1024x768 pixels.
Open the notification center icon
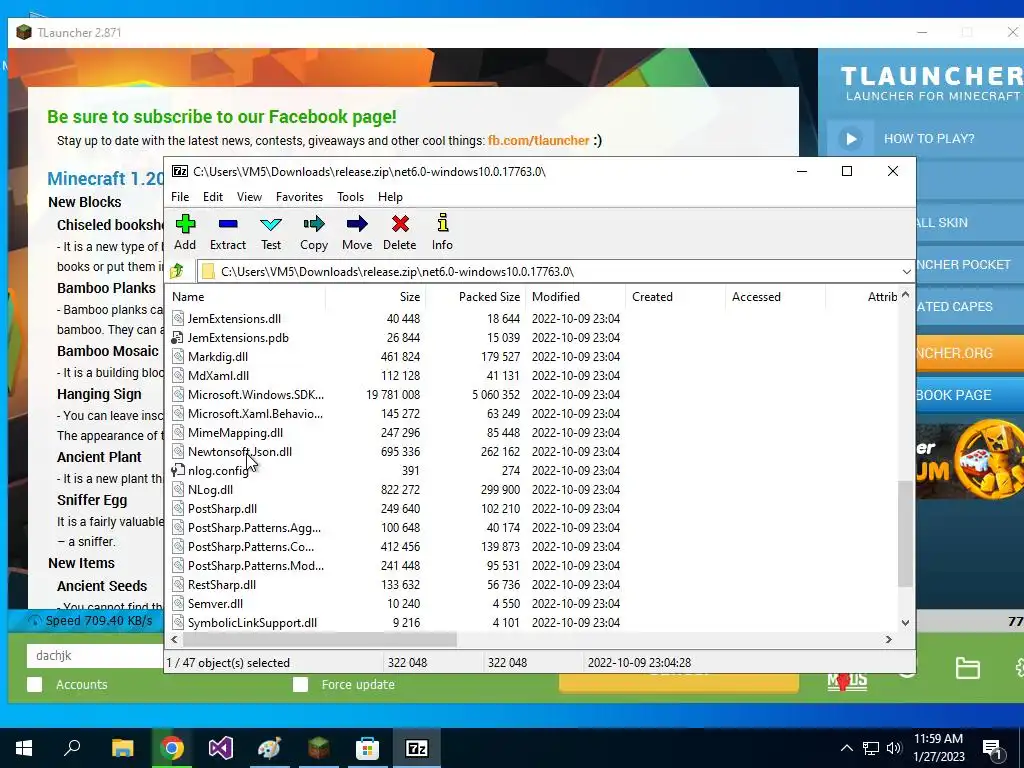click(x=993, y=748)
